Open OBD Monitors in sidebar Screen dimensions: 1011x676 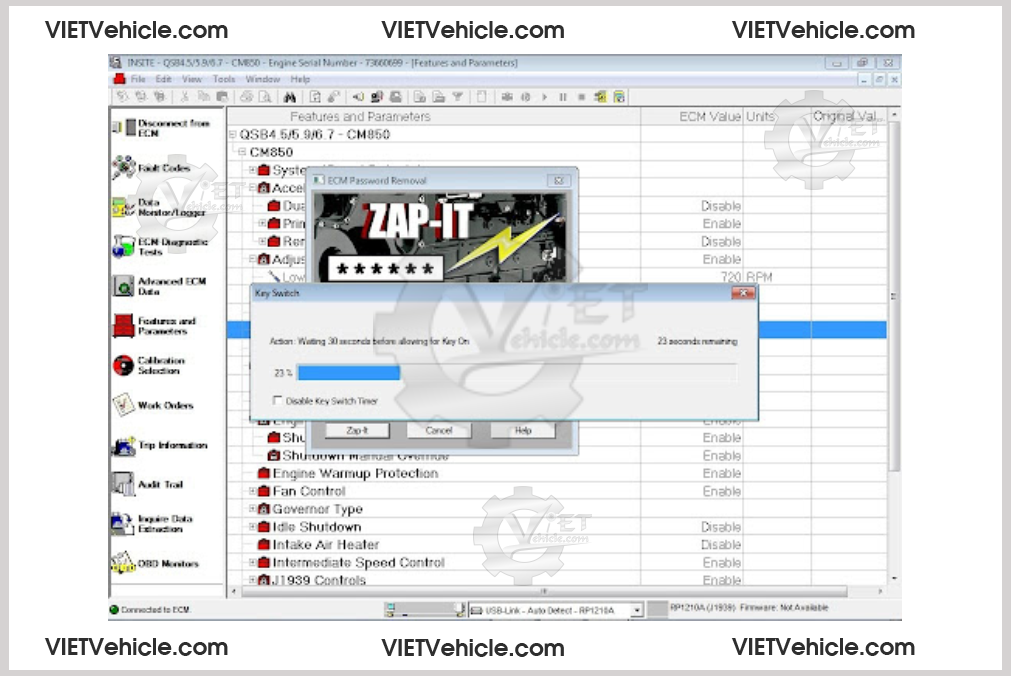coord(123,564)
